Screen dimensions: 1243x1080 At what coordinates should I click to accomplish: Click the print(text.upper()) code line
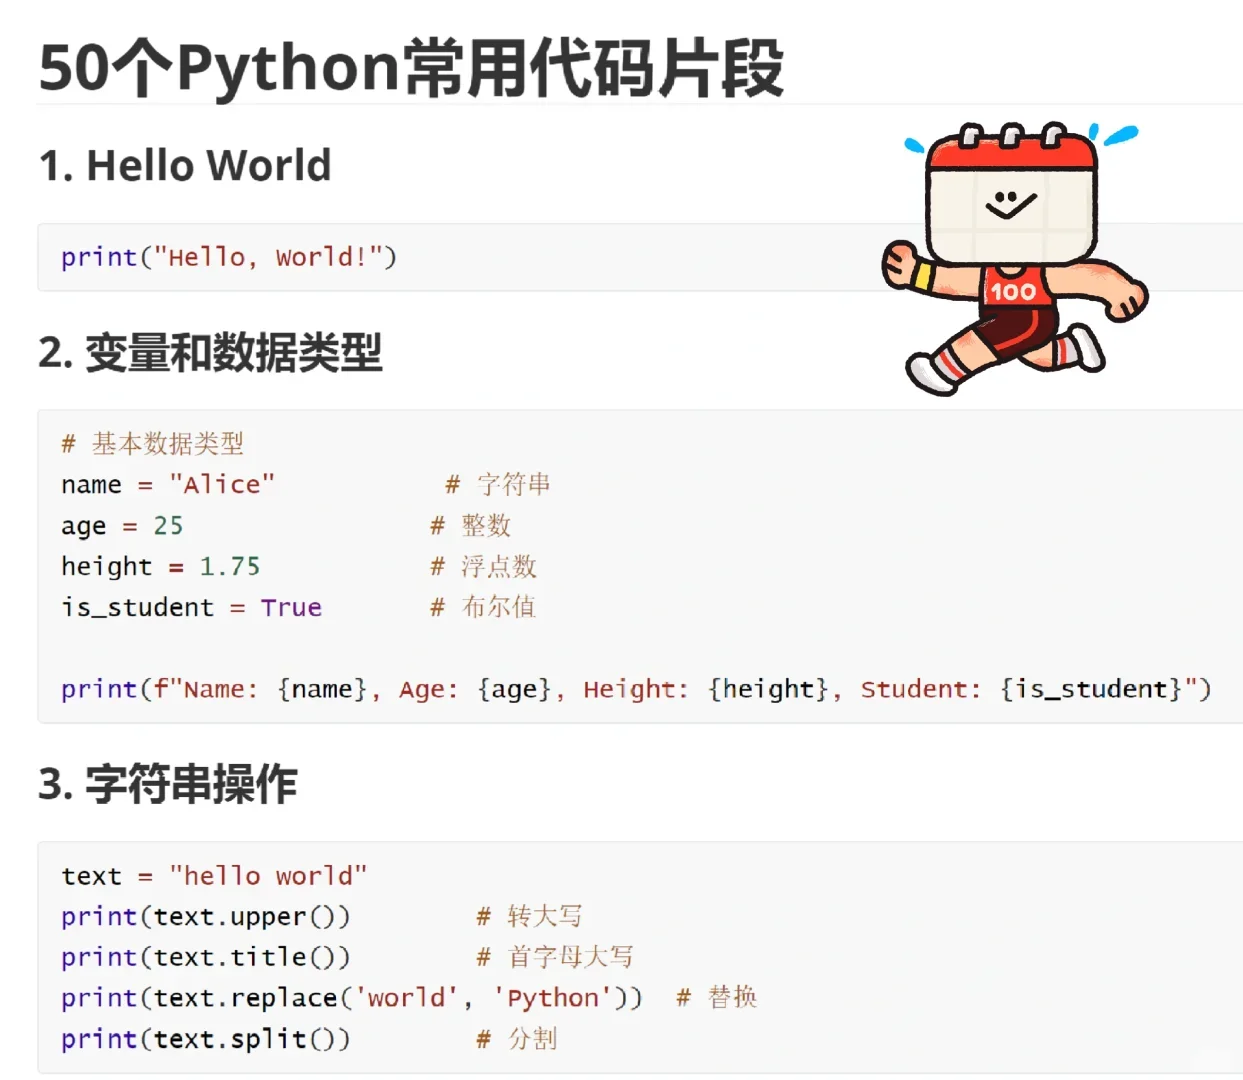point(205,916)
